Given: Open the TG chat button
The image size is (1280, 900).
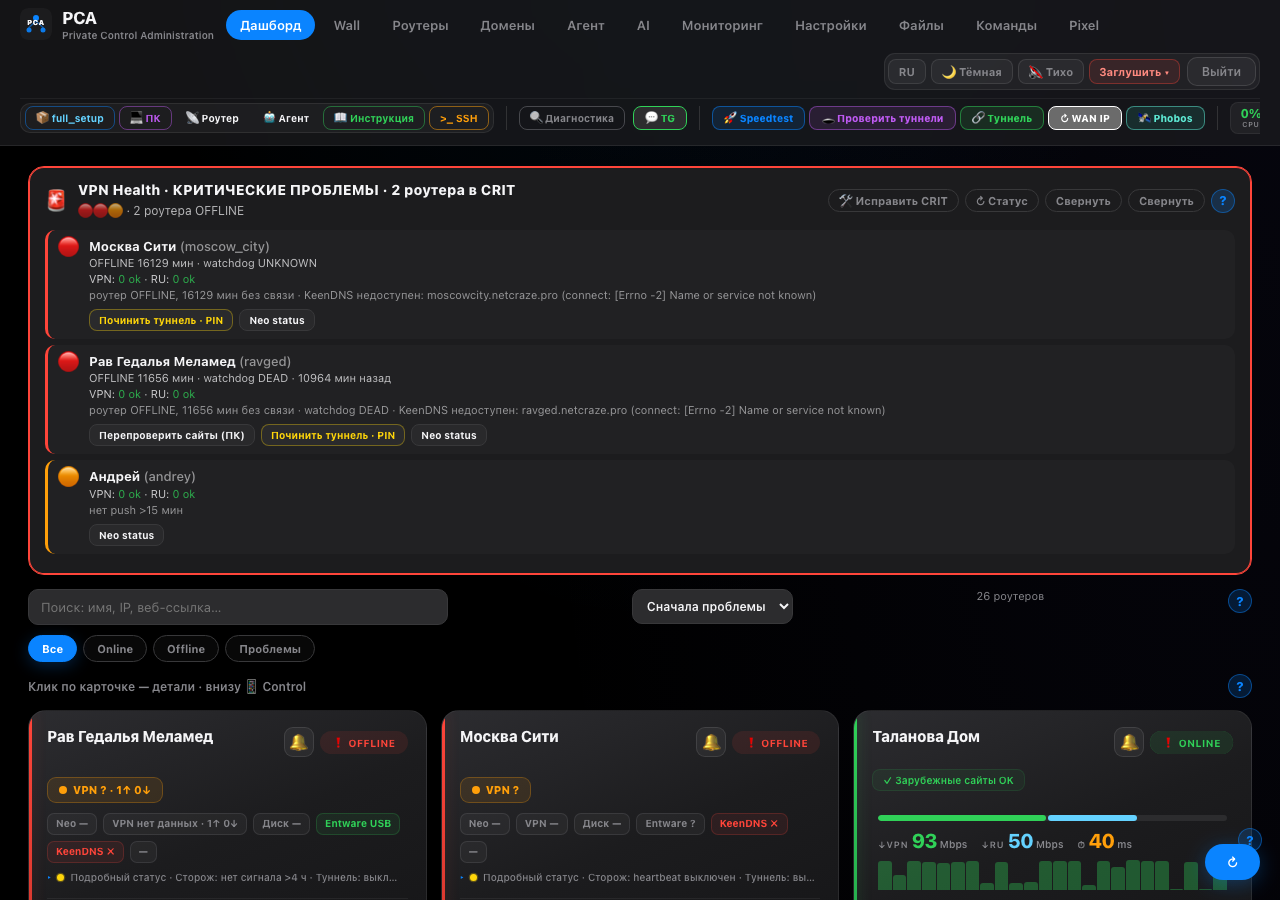Looking at the screenshot, I should coord(660,118).
